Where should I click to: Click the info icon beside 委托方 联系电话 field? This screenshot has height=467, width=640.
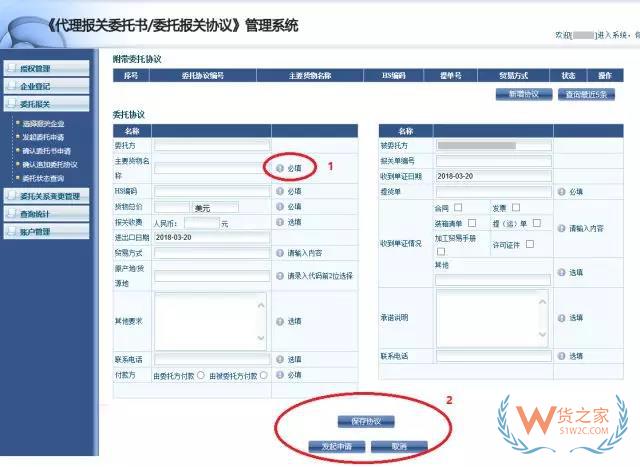pyautogui.click(x=280, y=359)
